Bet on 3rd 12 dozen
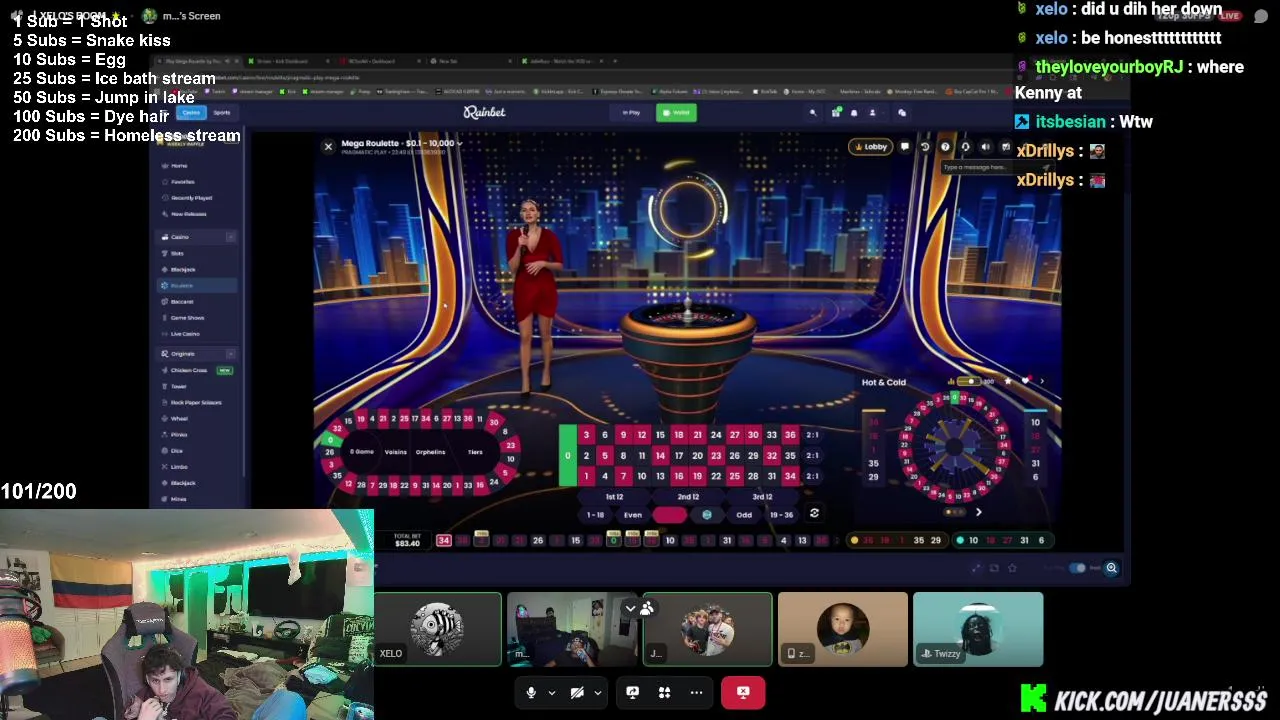This screenshot has height=720, width=1280. (x=762, y=497)
